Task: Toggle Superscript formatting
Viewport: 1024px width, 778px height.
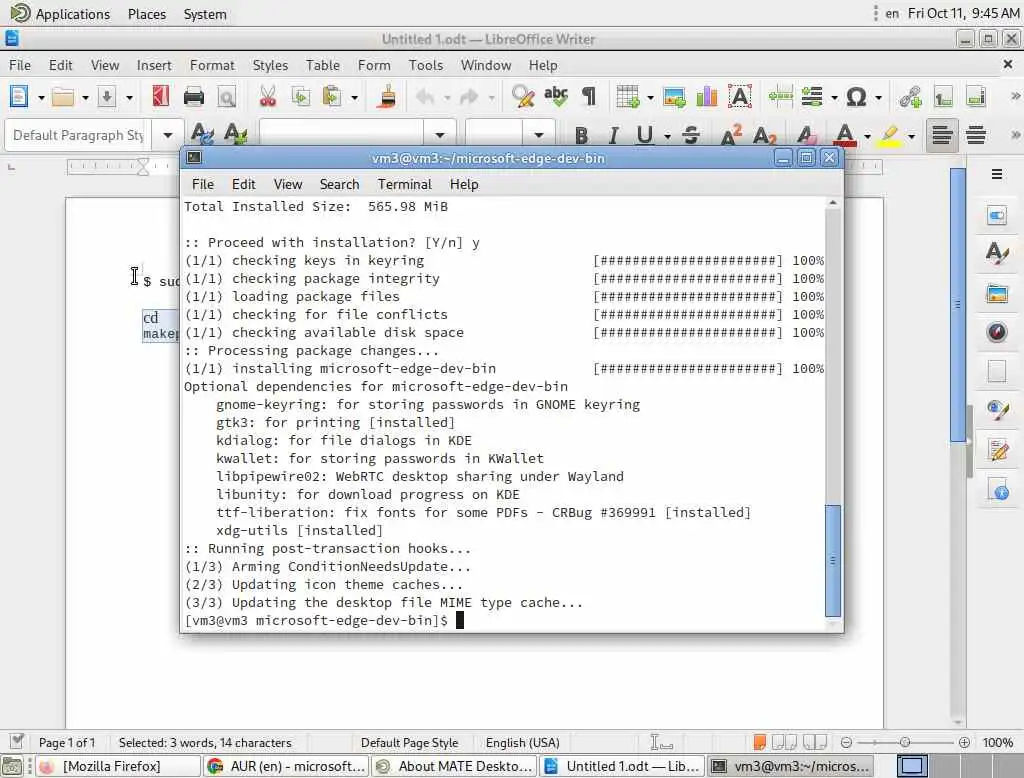Action: 731,135
